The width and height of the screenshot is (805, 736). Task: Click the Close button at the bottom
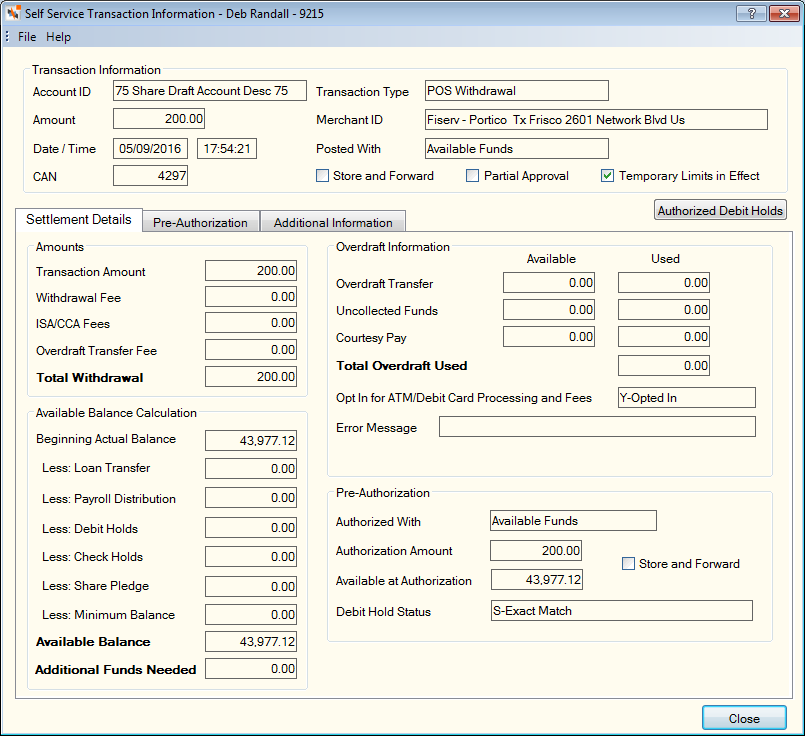[744, 718]
